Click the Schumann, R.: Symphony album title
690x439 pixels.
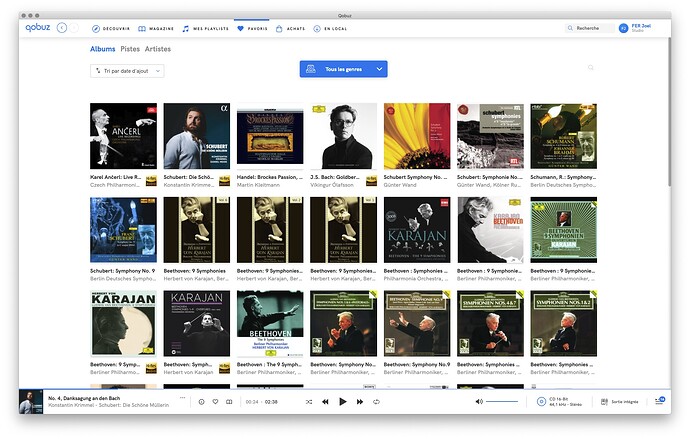(563, 177)
